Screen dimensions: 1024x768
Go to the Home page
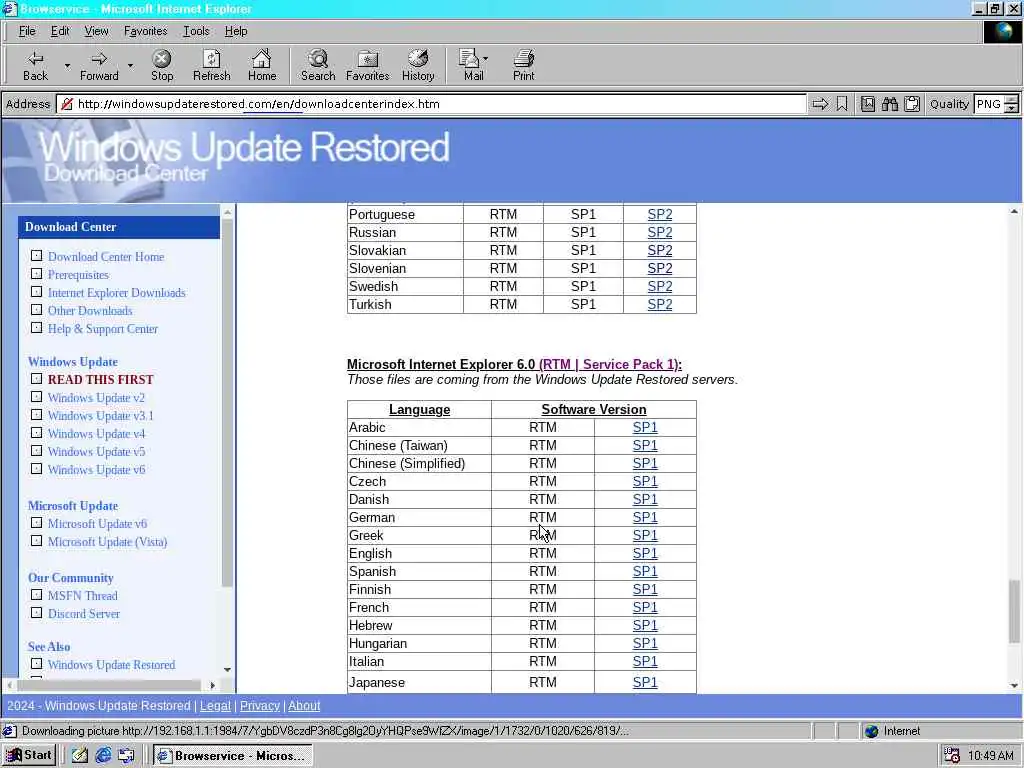pos(262,65)
